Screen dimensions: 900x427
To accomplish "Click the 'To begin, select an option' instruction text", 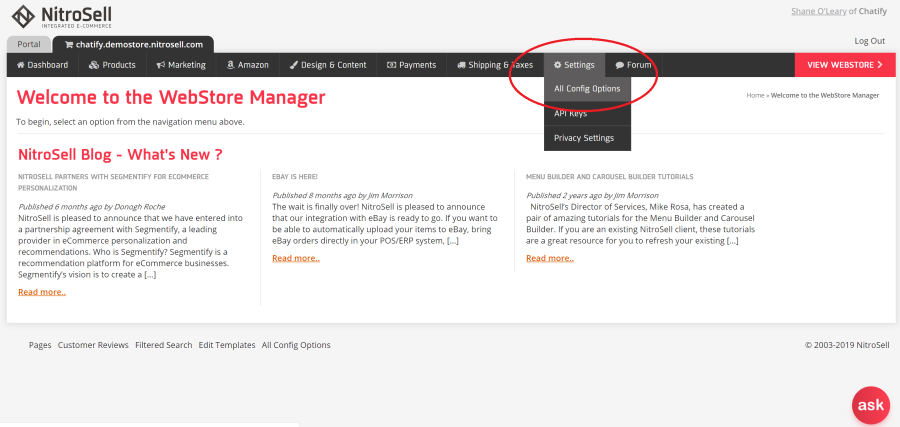I will coord(130,122).
